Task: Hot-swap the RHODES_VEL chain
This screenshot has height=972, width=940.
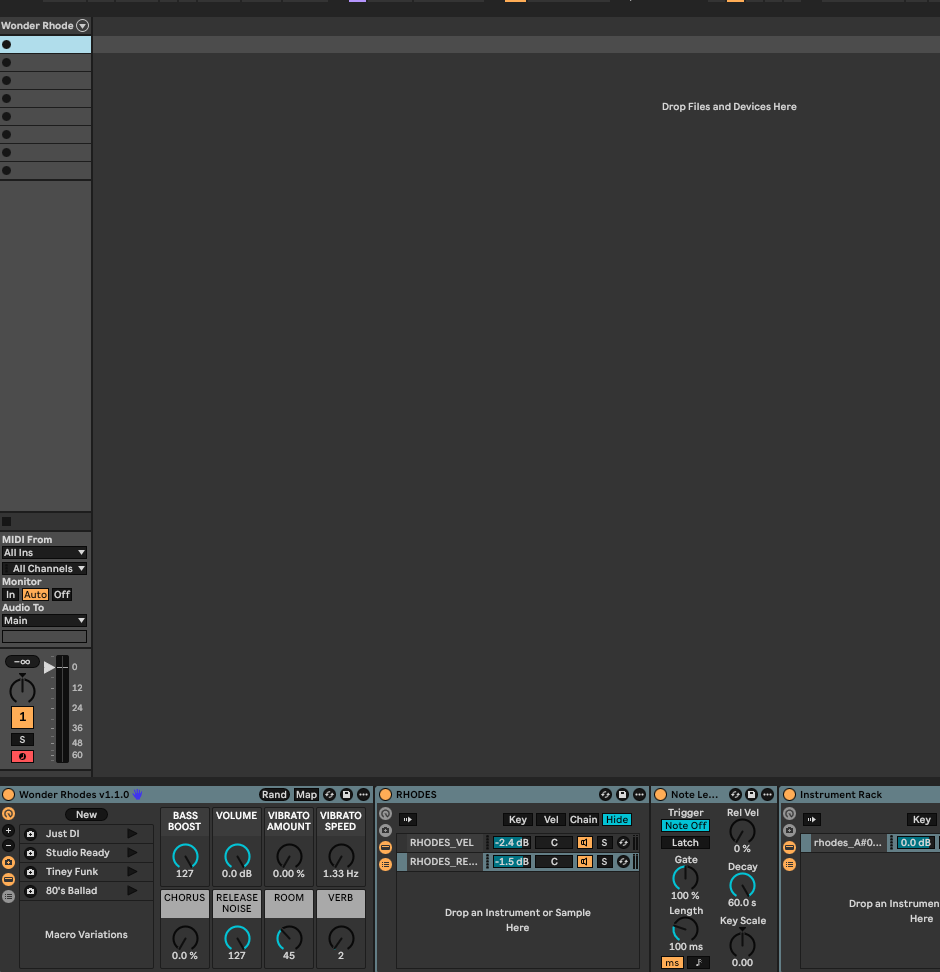Action: tap(623, 842)
